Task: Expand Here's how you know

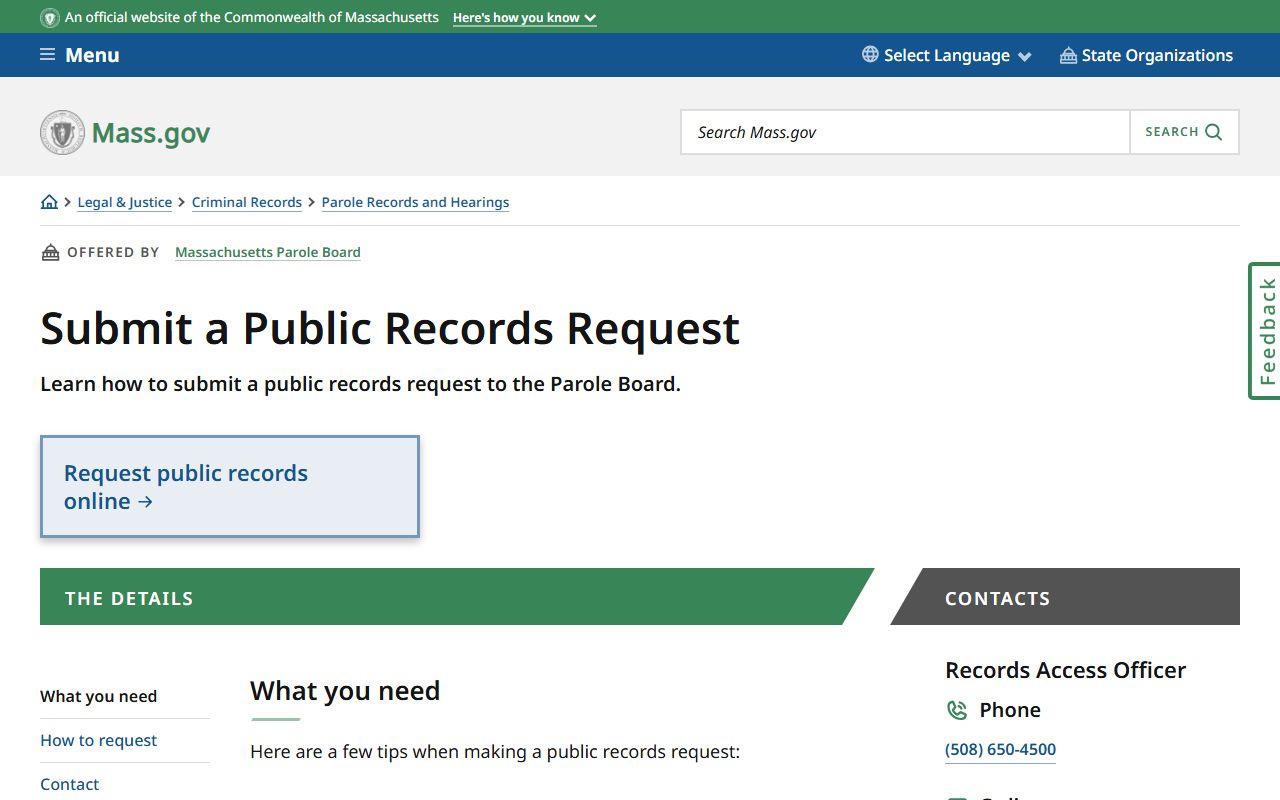Action: point(524,18)
